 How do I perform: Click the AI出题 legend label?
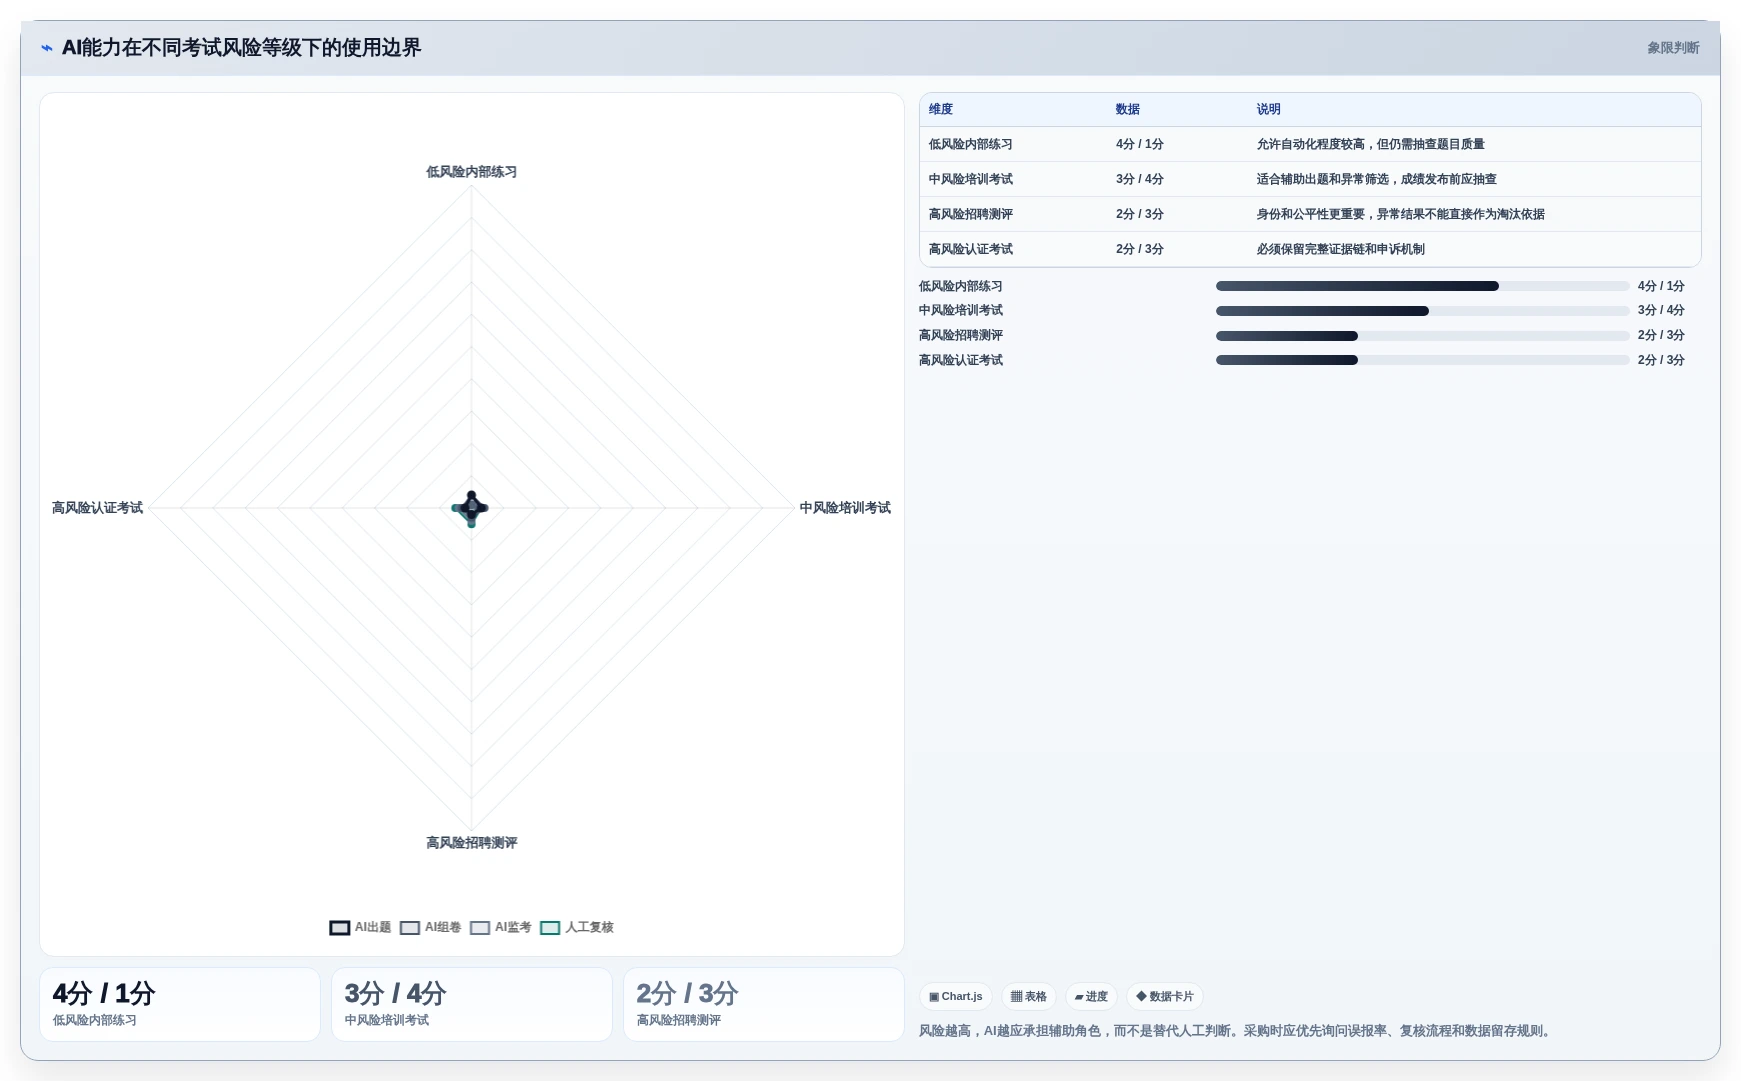coord(373,928)
